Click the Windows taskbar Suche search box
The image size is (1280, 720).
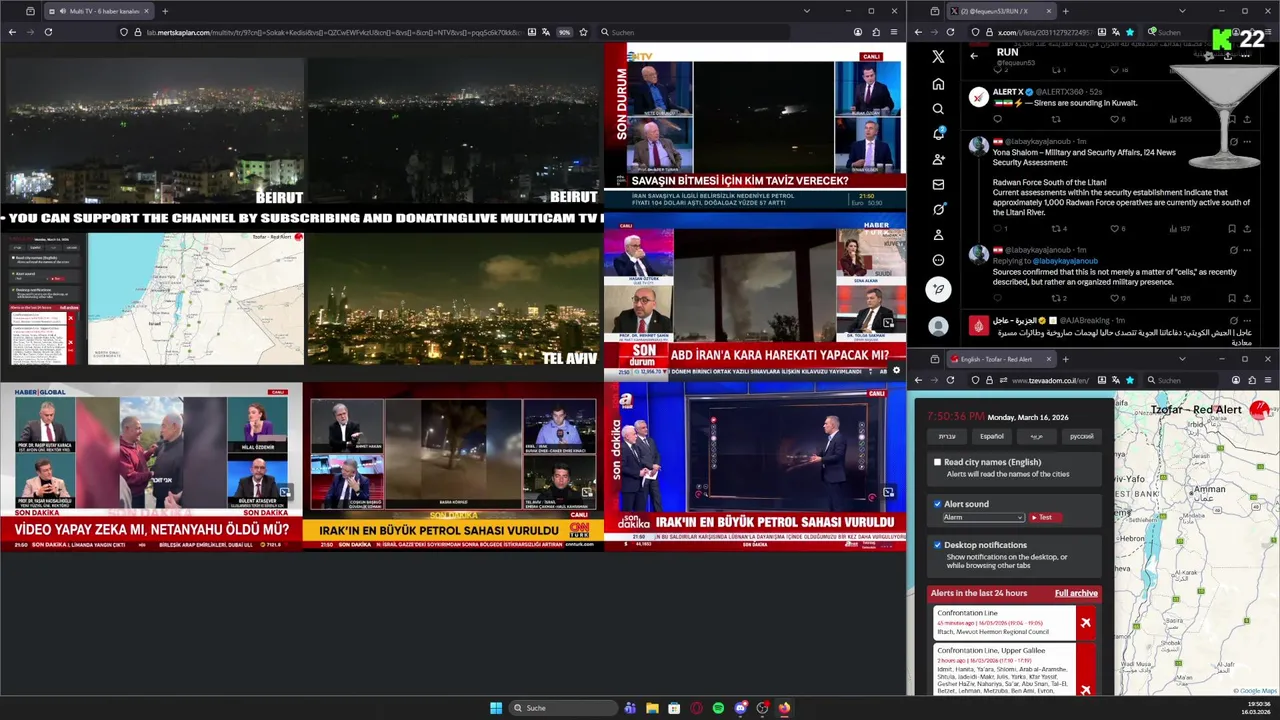pyautogui.click(x=563, y=708)
